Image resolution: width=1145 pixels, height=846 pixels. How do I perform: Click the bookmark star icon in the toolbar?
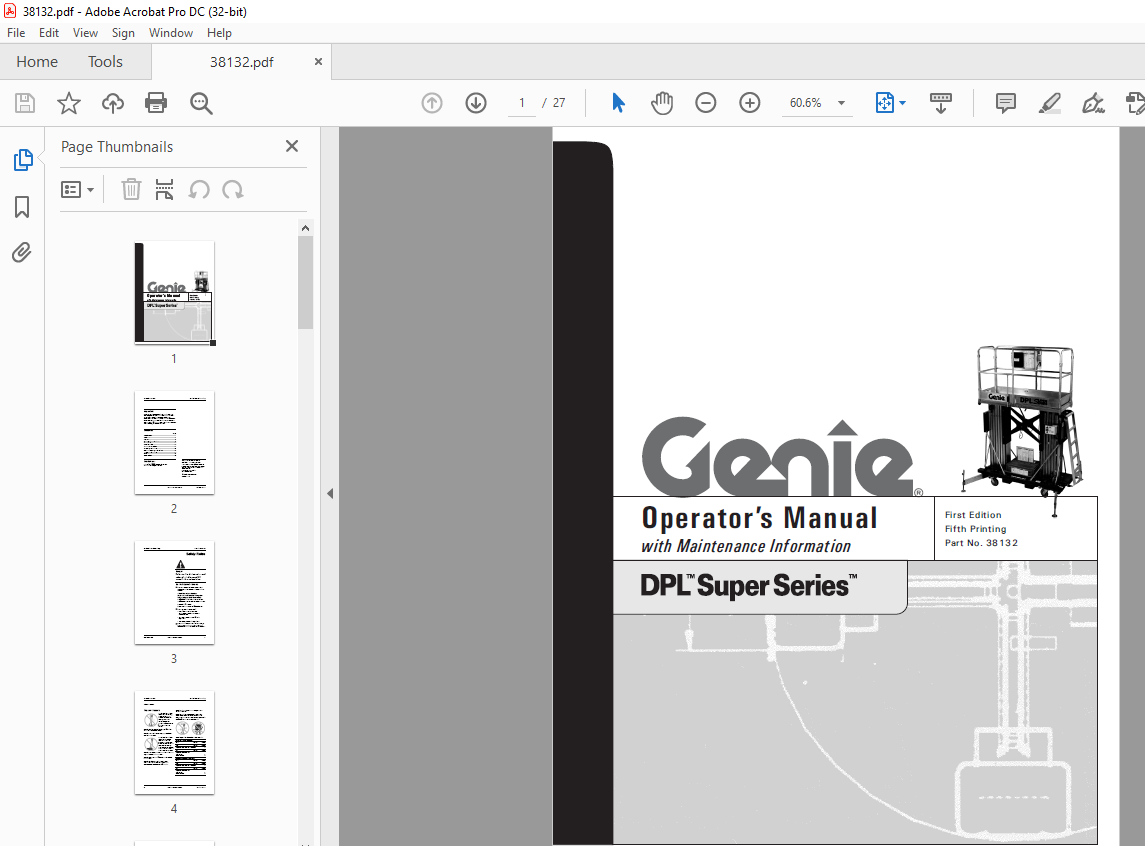tap(69, 103)
